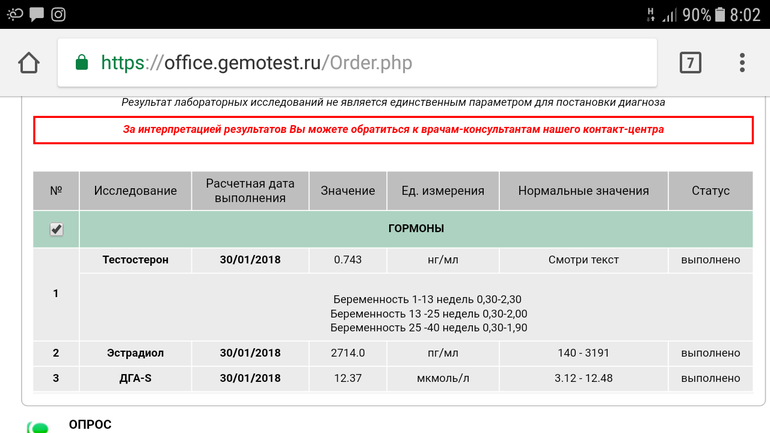
Task: Click the Исследование column header
Action: click(135, 191)
